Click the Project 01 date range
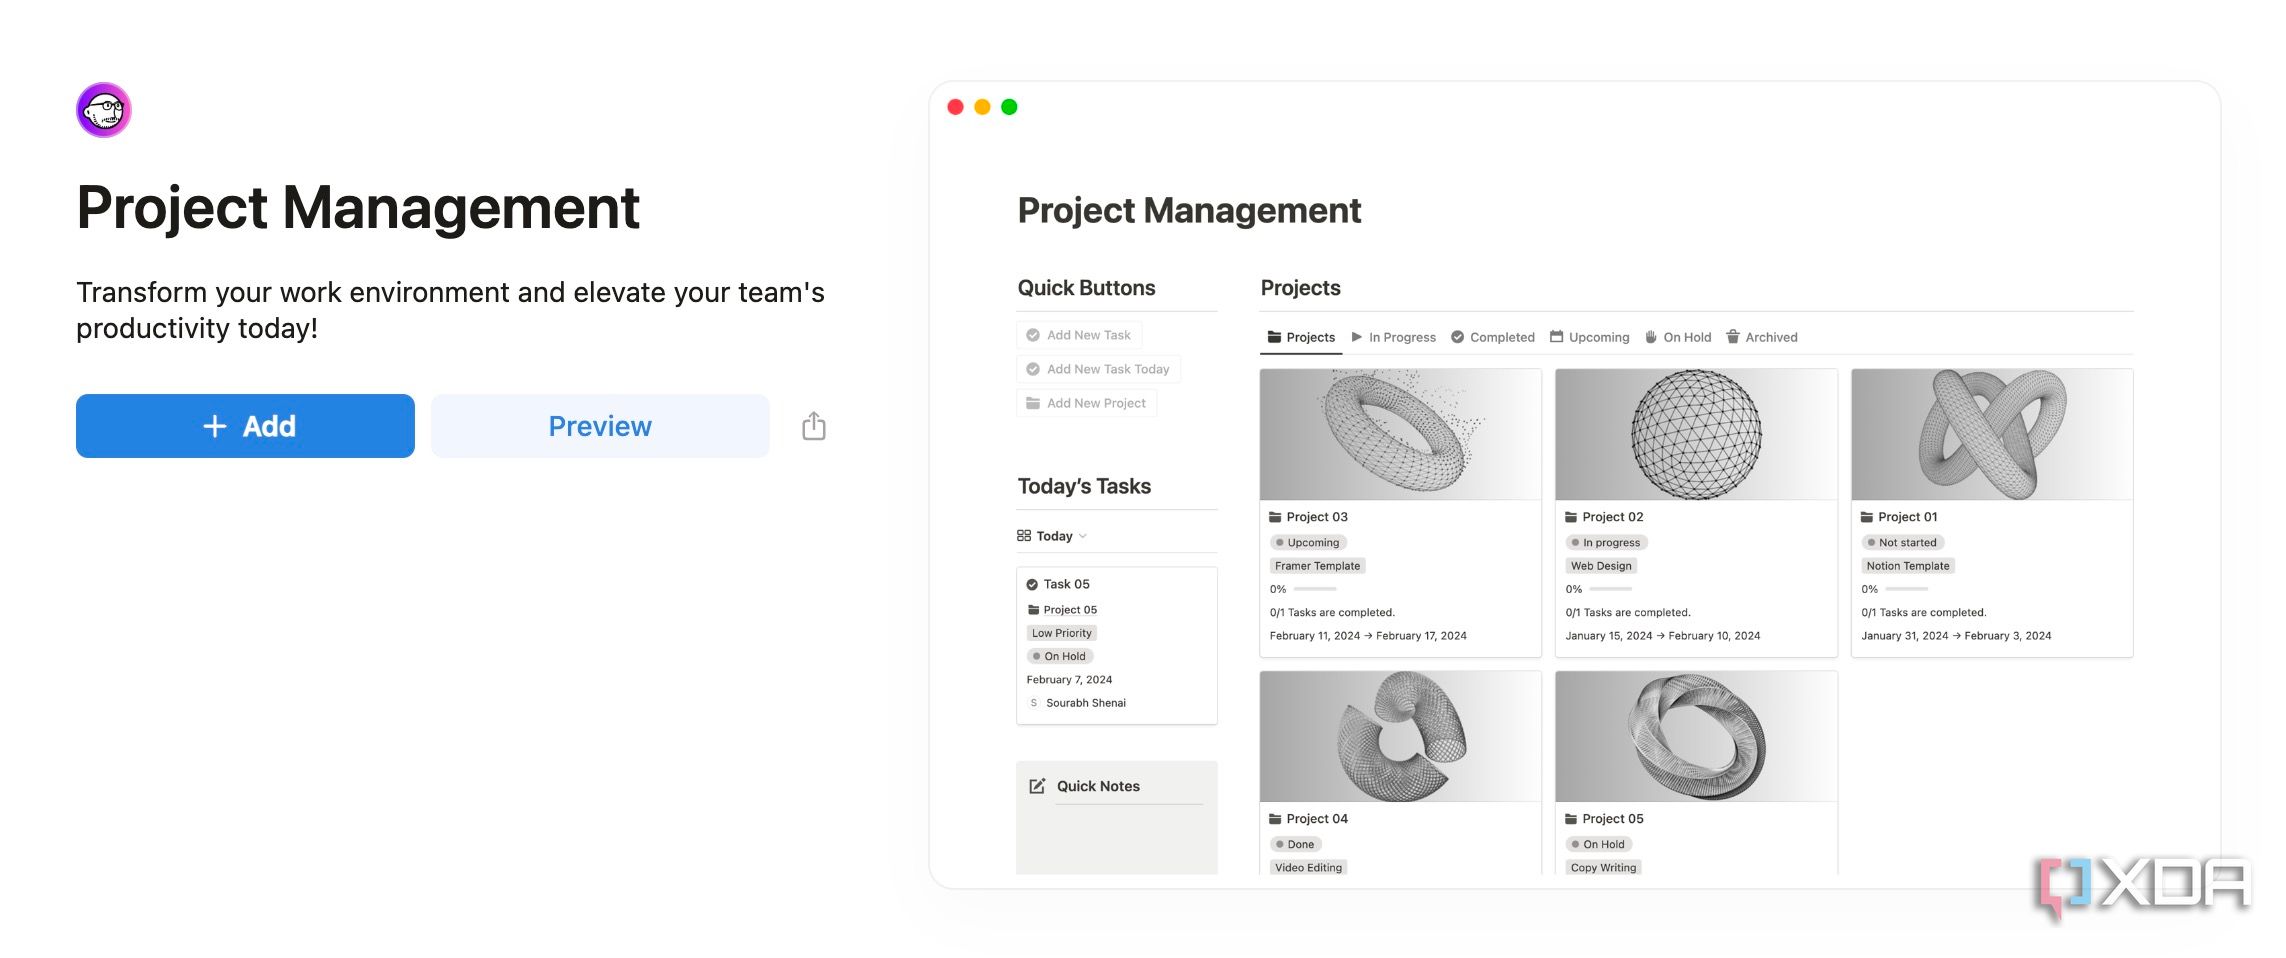The image size is (2286, 958). tap(1956, 636)
